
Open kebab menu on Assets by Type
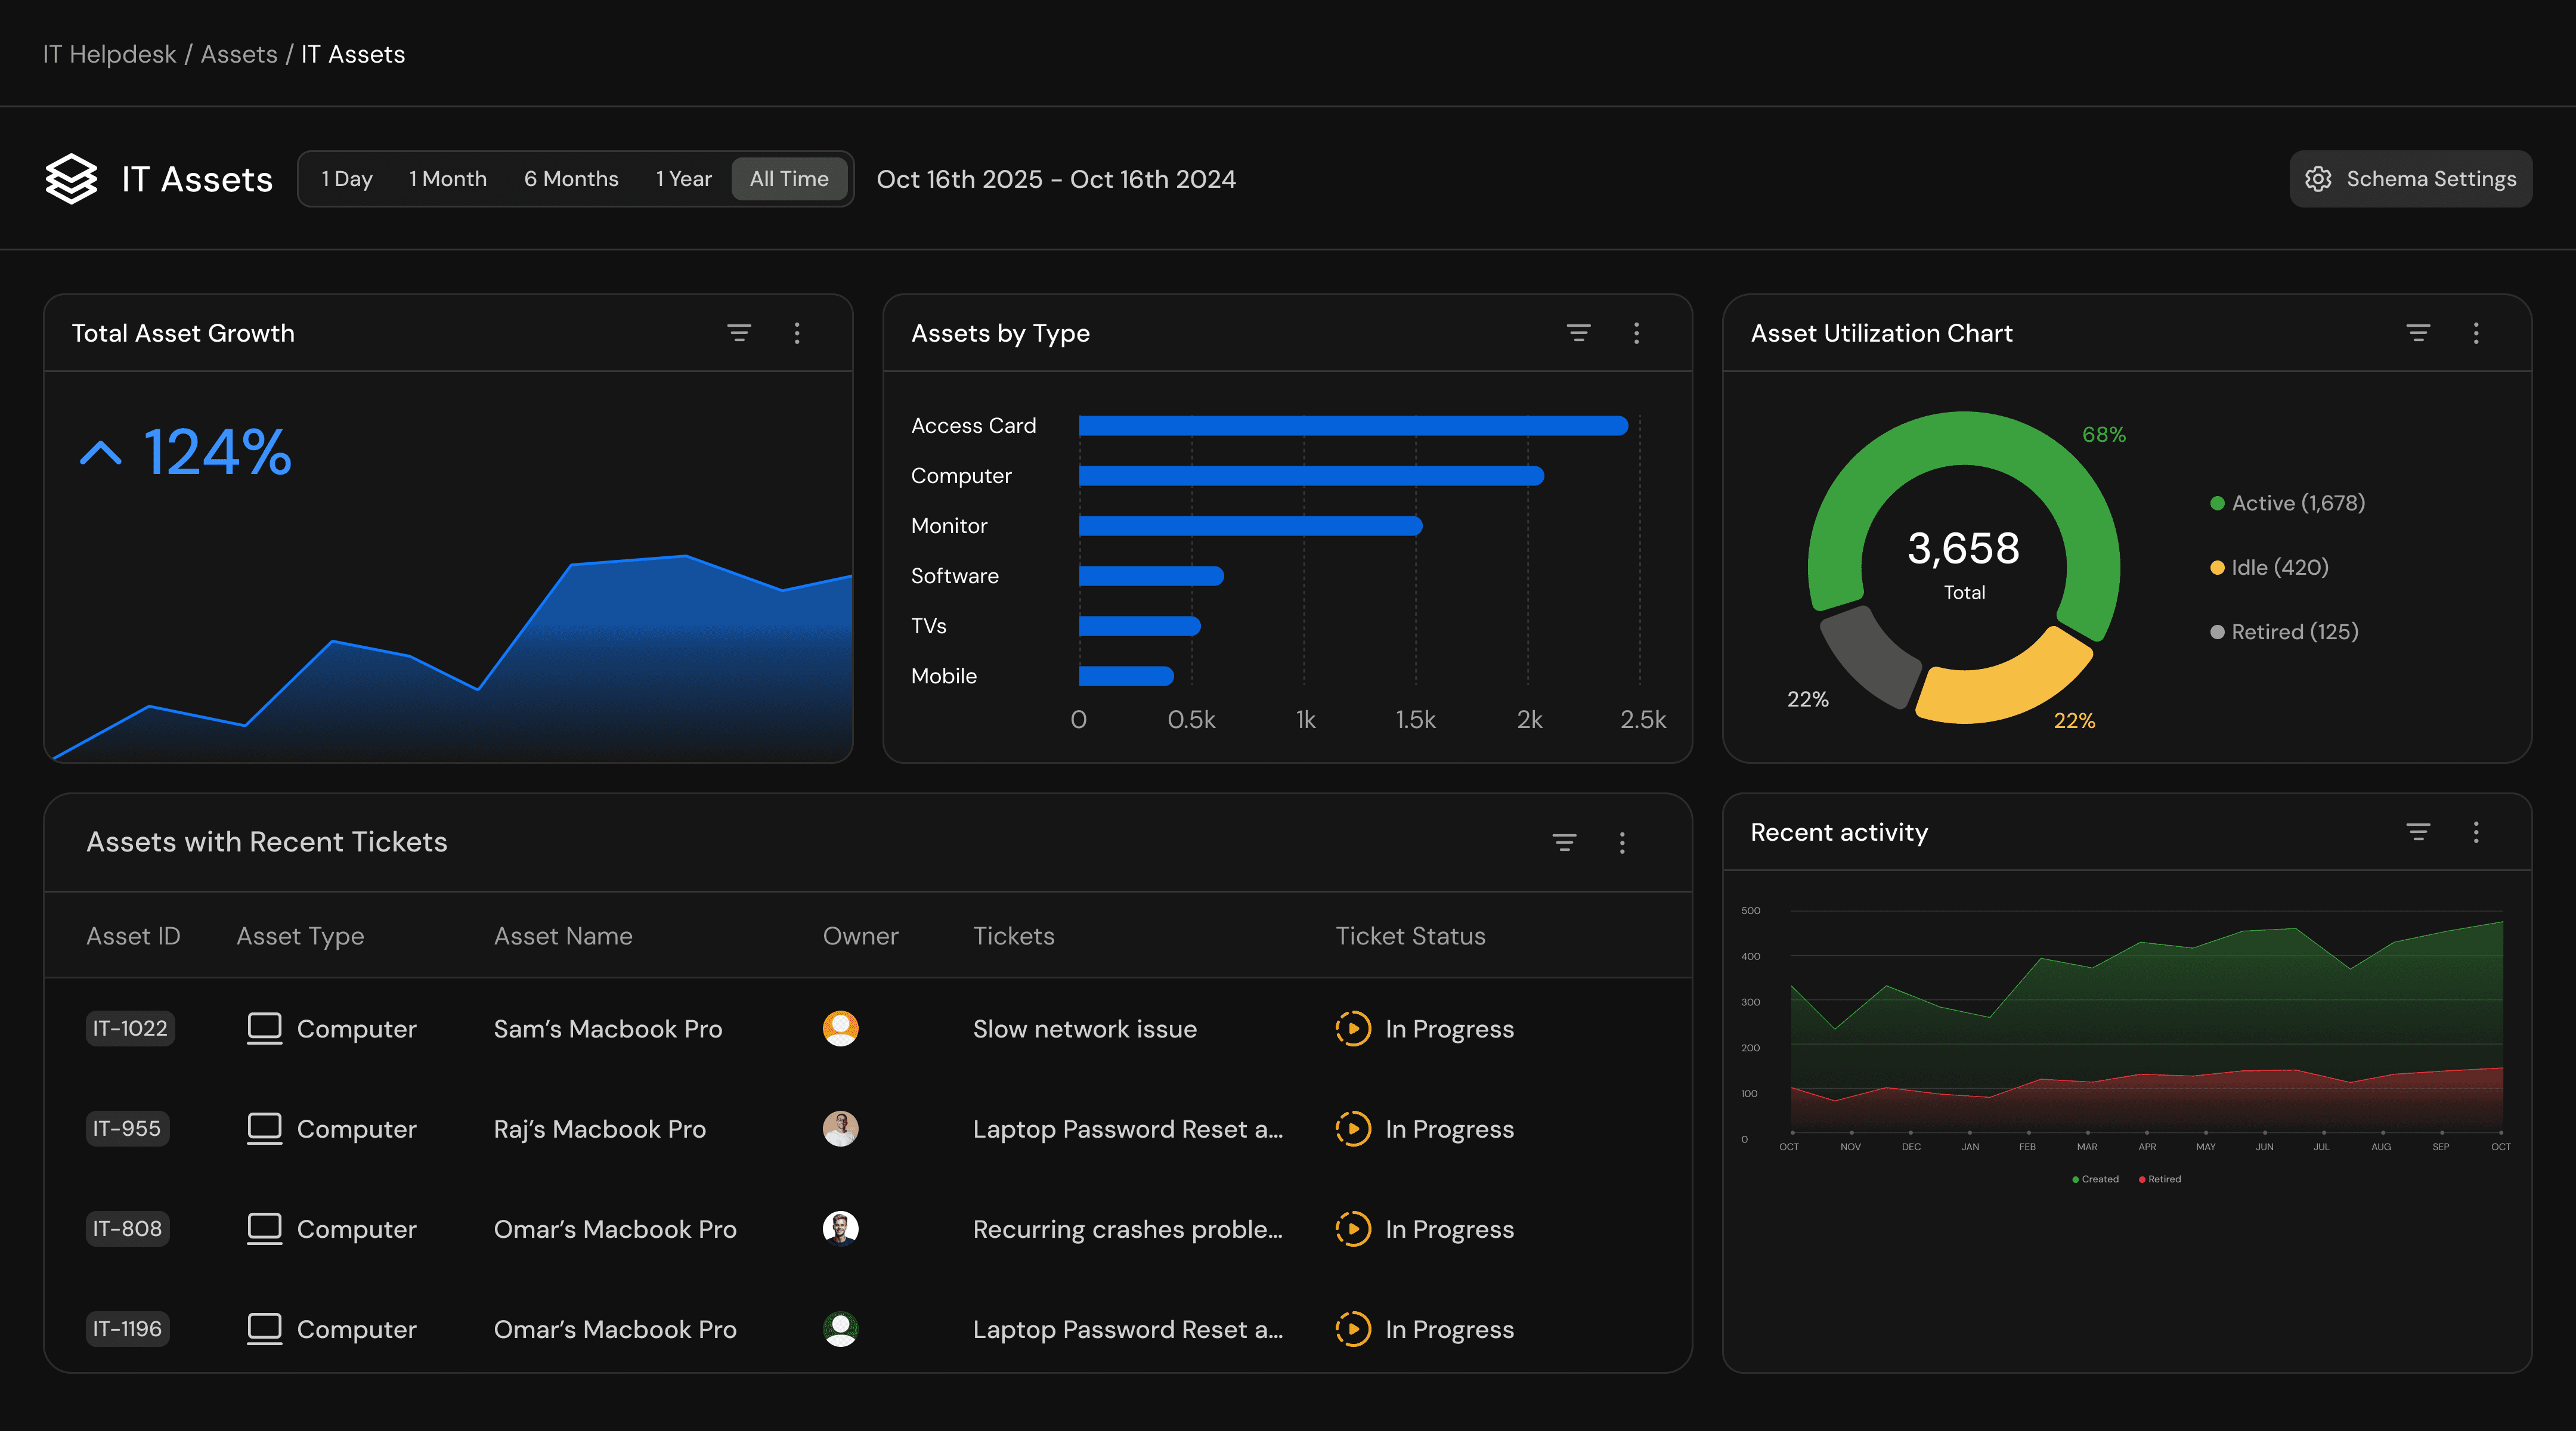point(1636,333)
